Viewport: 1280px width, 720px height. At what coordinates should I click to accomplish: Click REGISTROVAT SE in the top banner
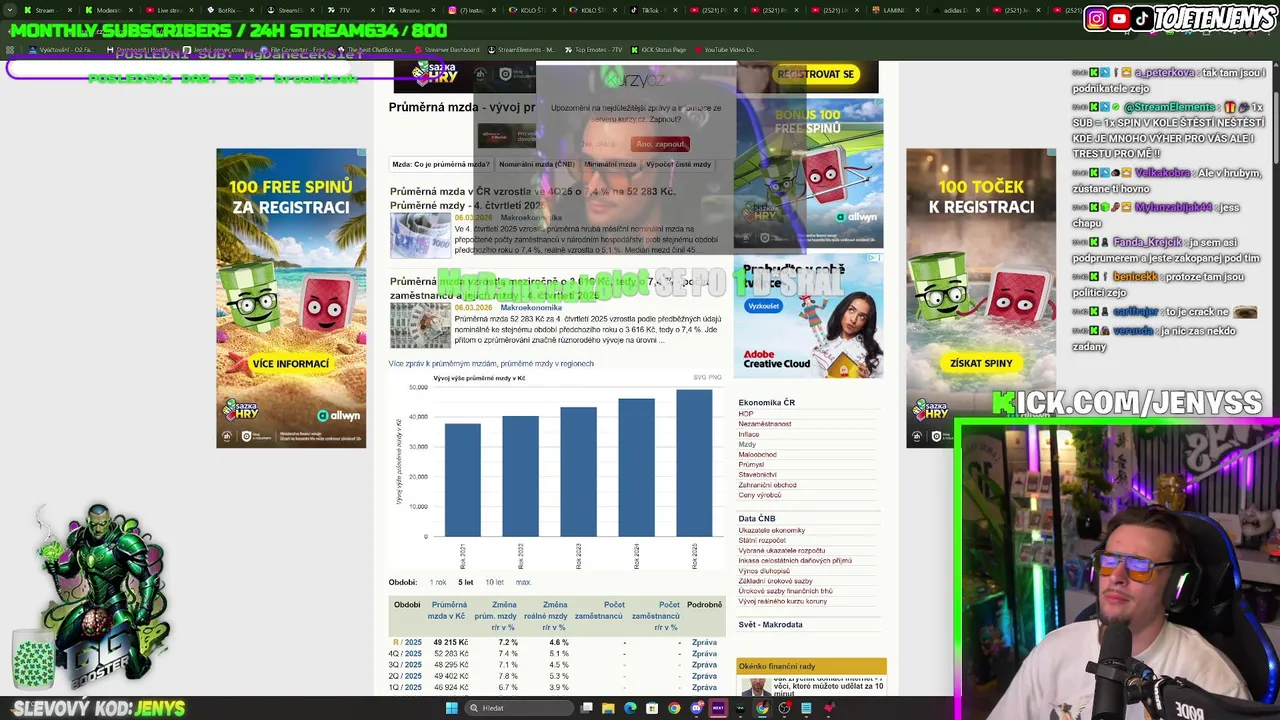pyautogui.click(x=816, y=74)
